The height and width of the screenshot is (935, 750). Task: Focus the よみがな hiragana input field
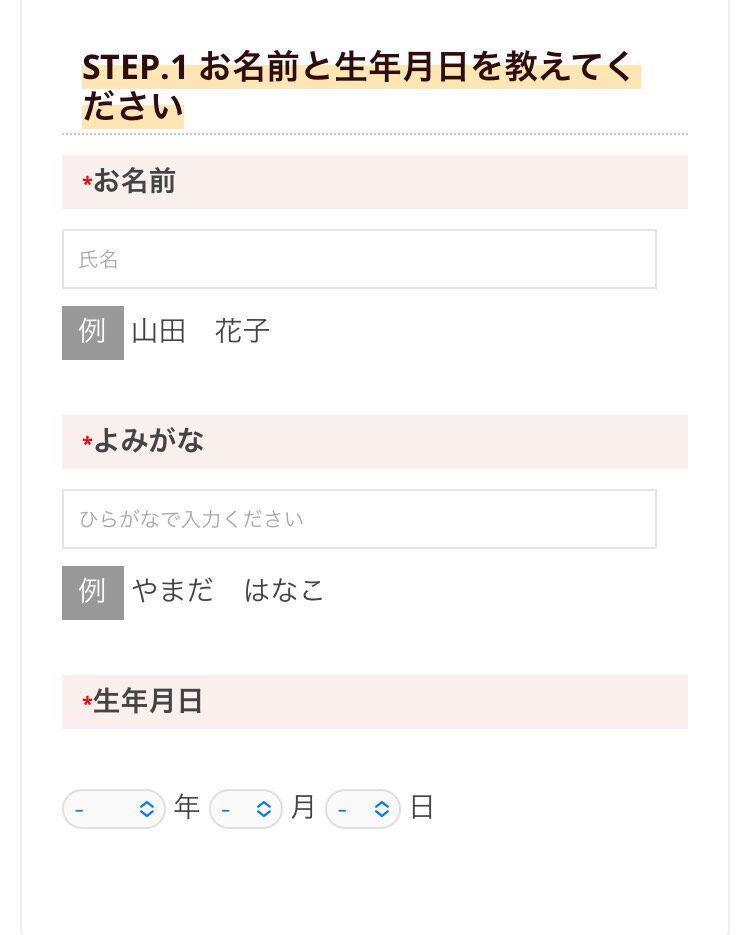pos(359,519)
